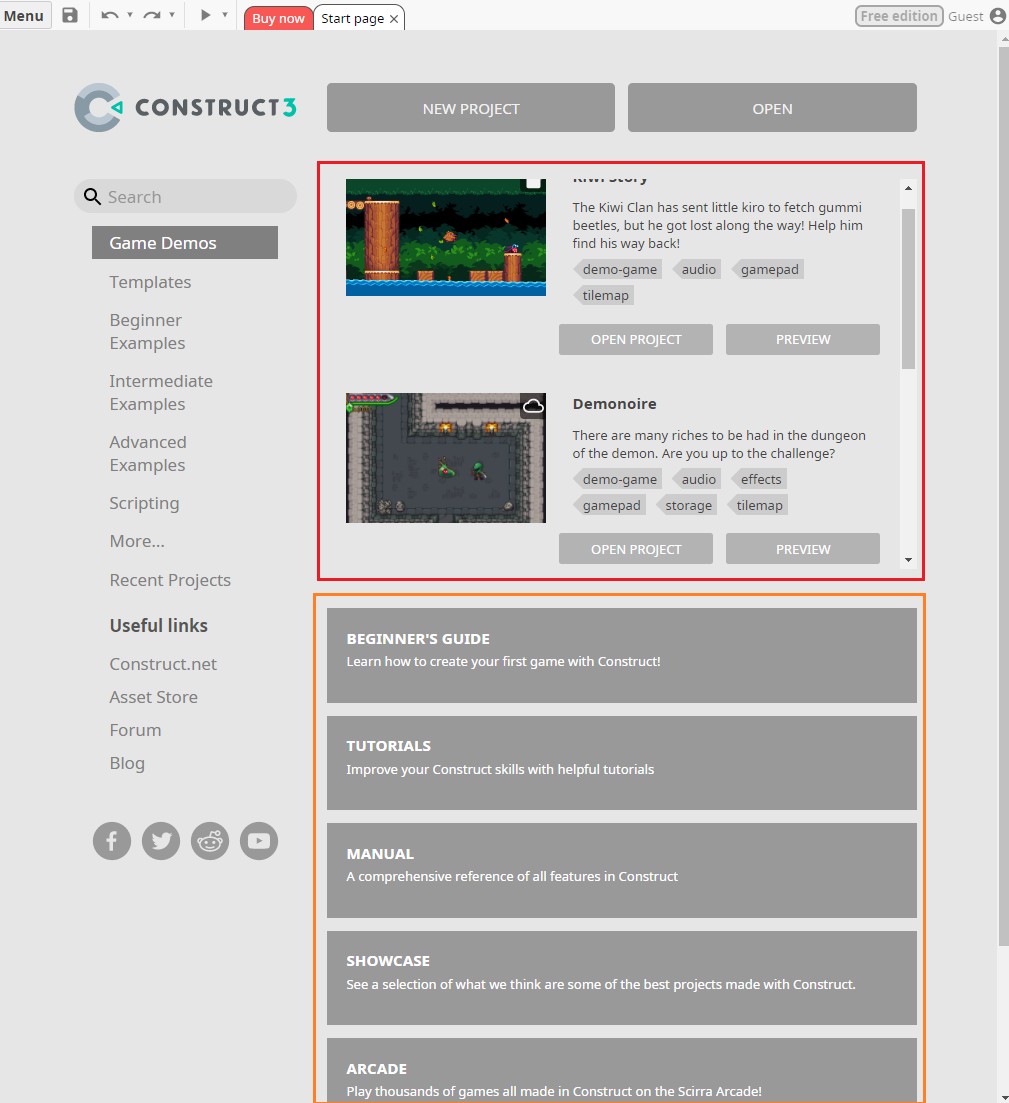Click demo list scroll up arrow

tap(908, 188)
